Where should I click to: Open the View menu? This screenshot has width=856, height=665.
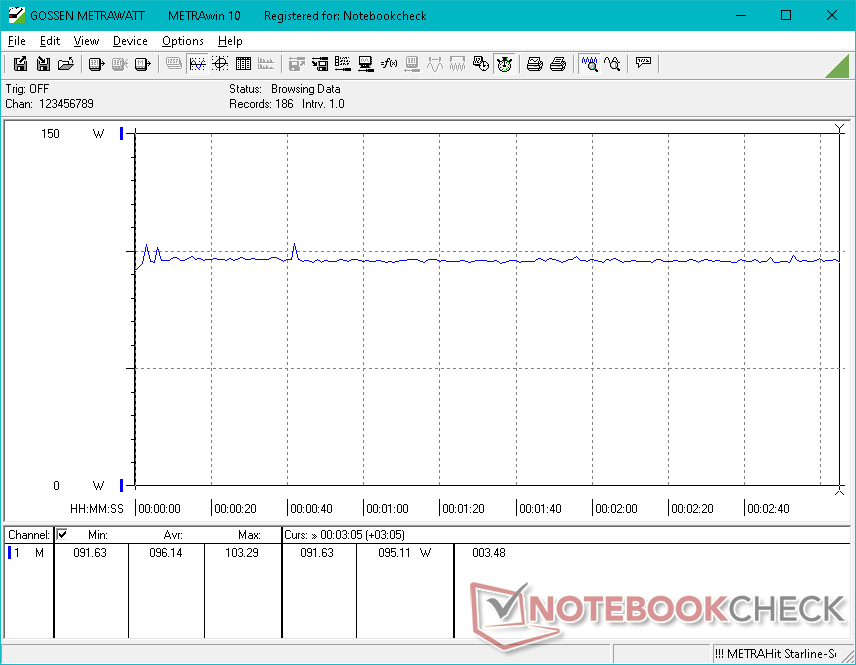[86, 41]
